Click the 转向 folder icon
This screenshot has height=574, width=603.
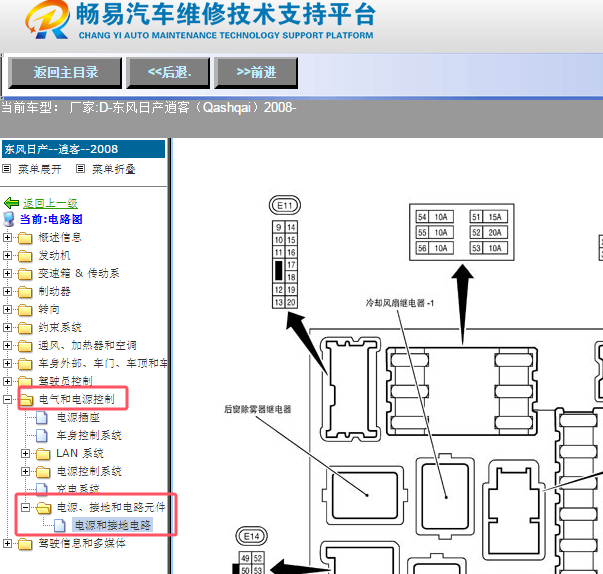(x=25, y=310)
